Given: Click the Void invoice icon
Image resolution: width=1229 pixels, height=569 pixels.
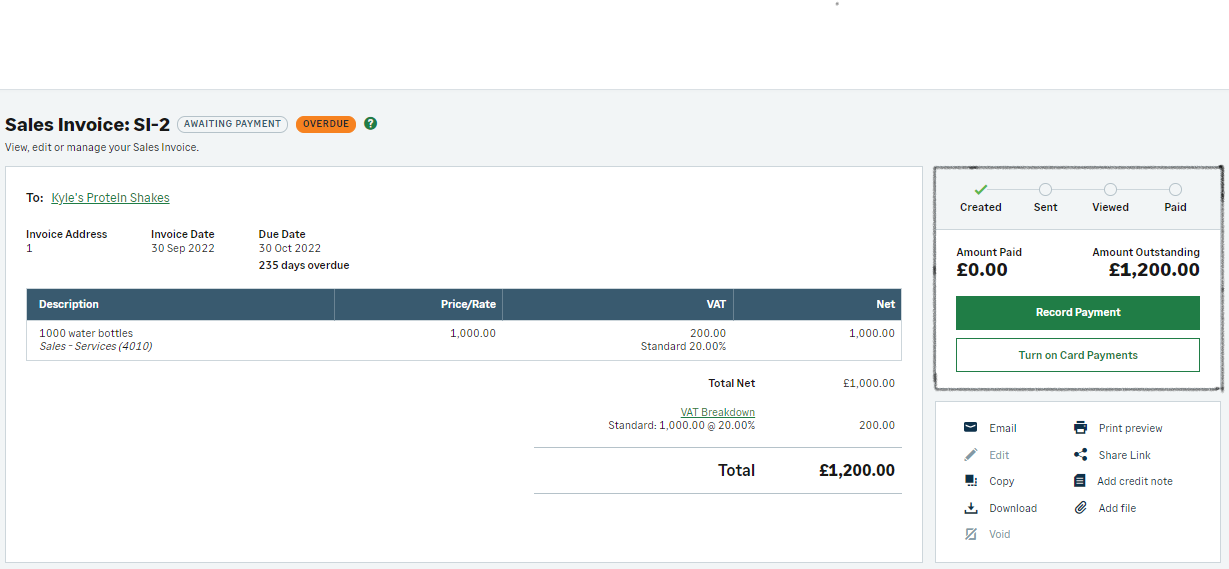Looking at the screenshot, I should coord(970,534).
